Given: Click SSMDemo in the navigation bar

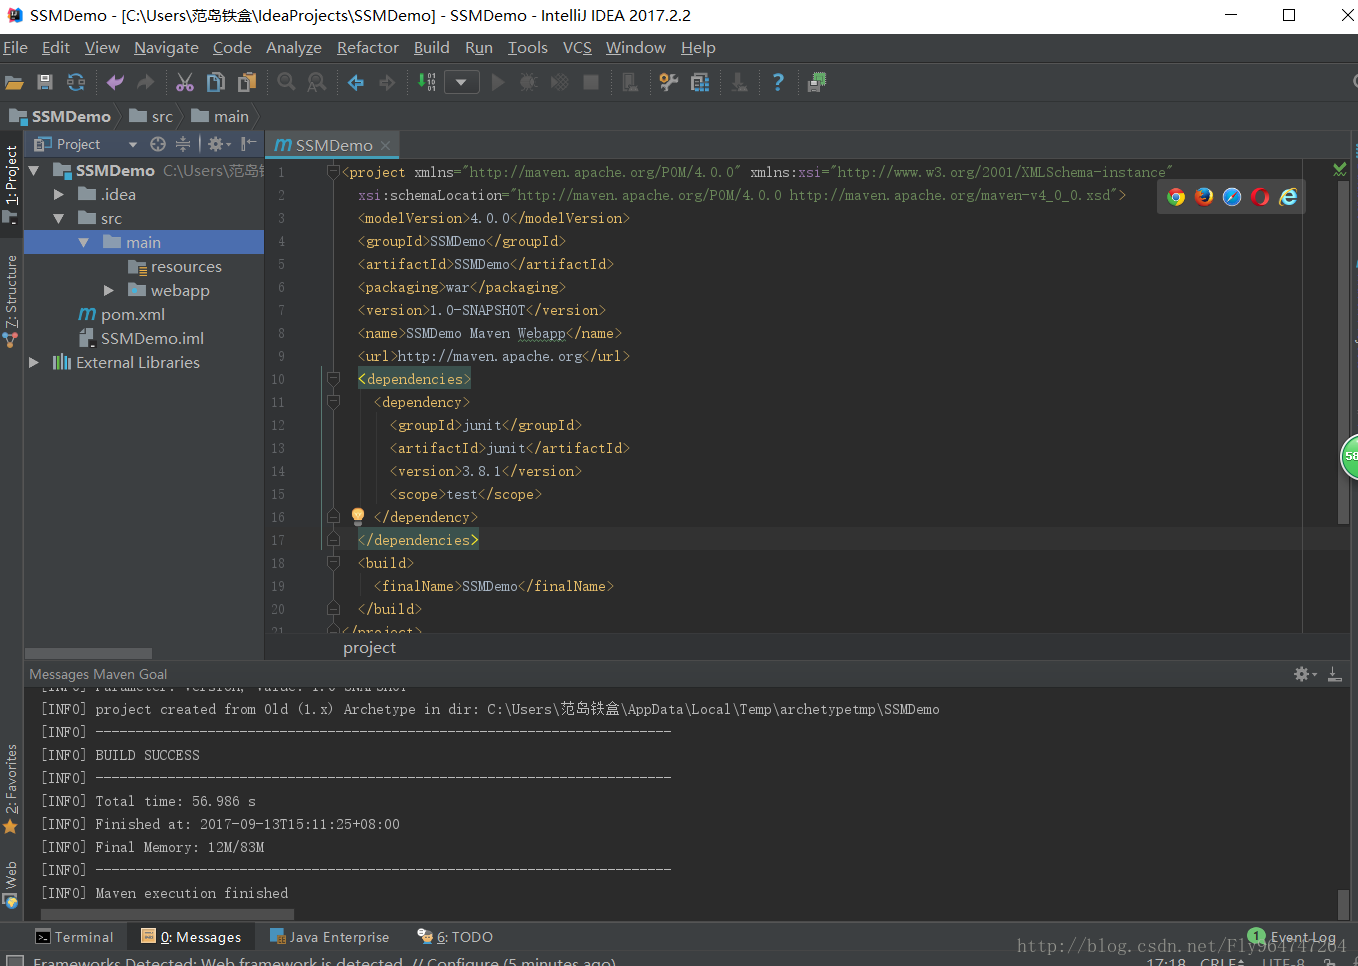Looking at the screenshot, I should pyautogui.click(x=60, y=117).
